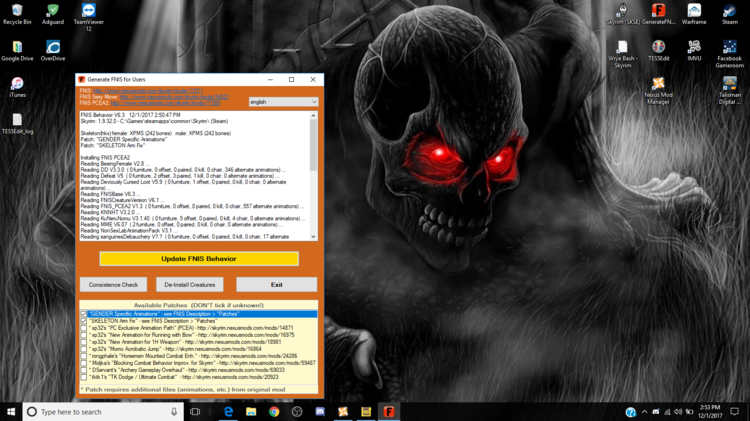750x421 pixels.
Task: Open the Task View taskbar button
Action: click(x=195, y=411)
